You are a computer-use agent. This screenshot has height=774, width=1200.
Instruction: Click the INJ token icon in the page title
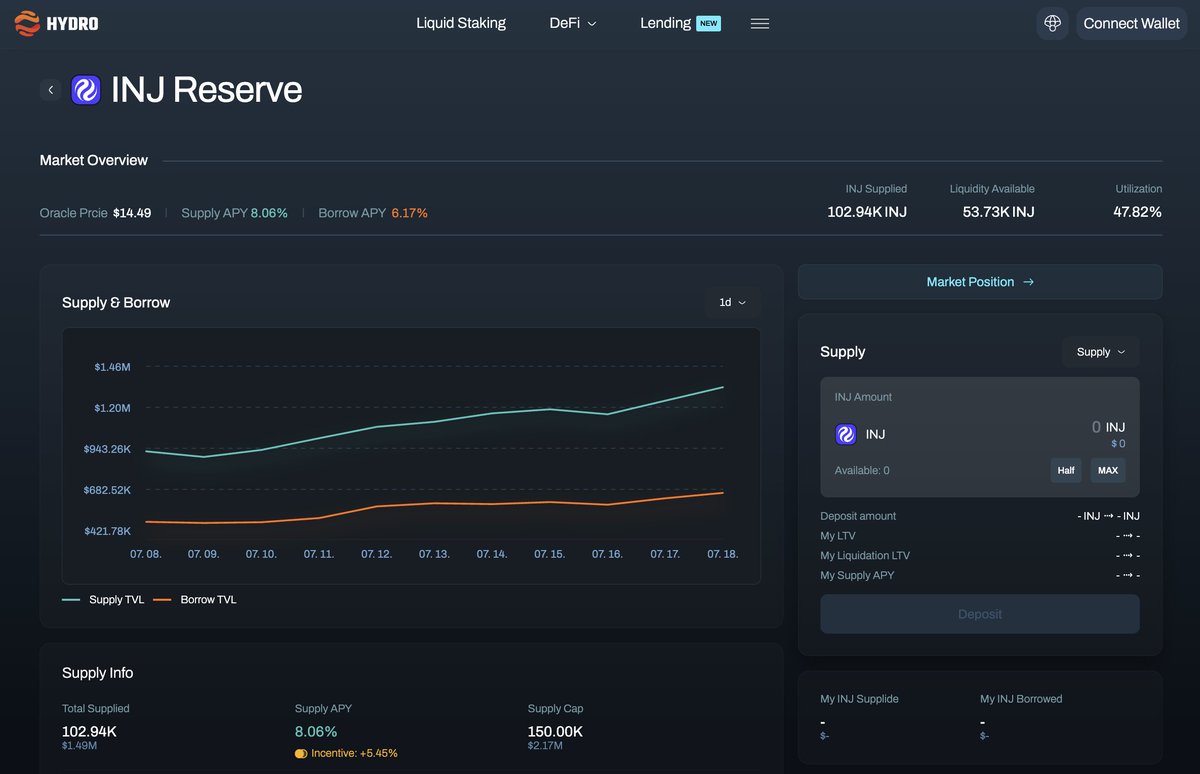(x=86, y=90)
